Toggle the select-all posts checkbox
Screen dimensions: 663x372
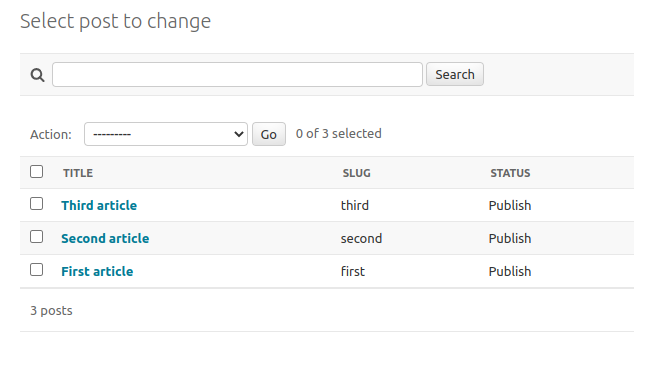36,172
